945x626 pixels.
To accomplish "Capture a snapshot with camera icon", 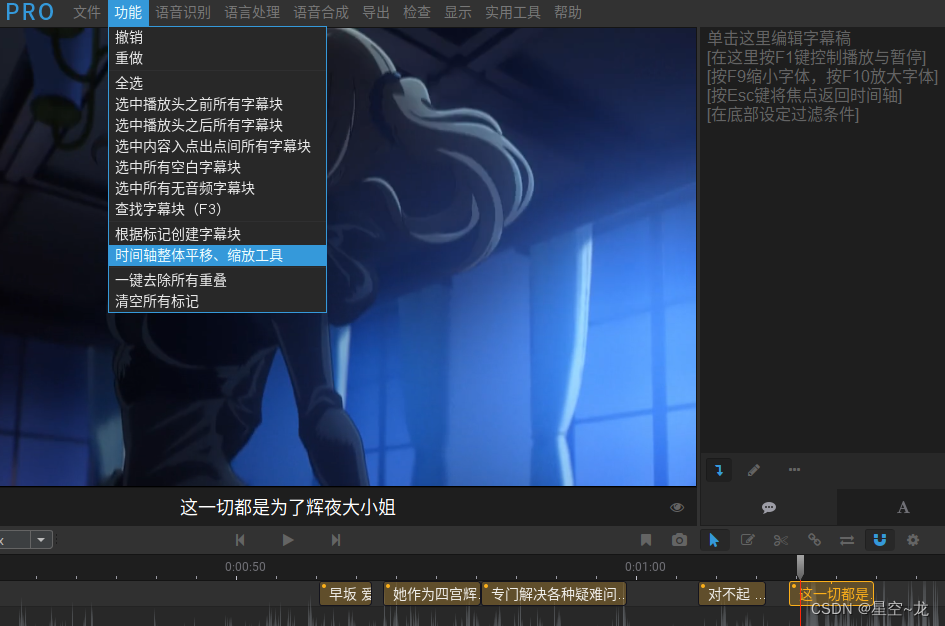I will [679, 540].
